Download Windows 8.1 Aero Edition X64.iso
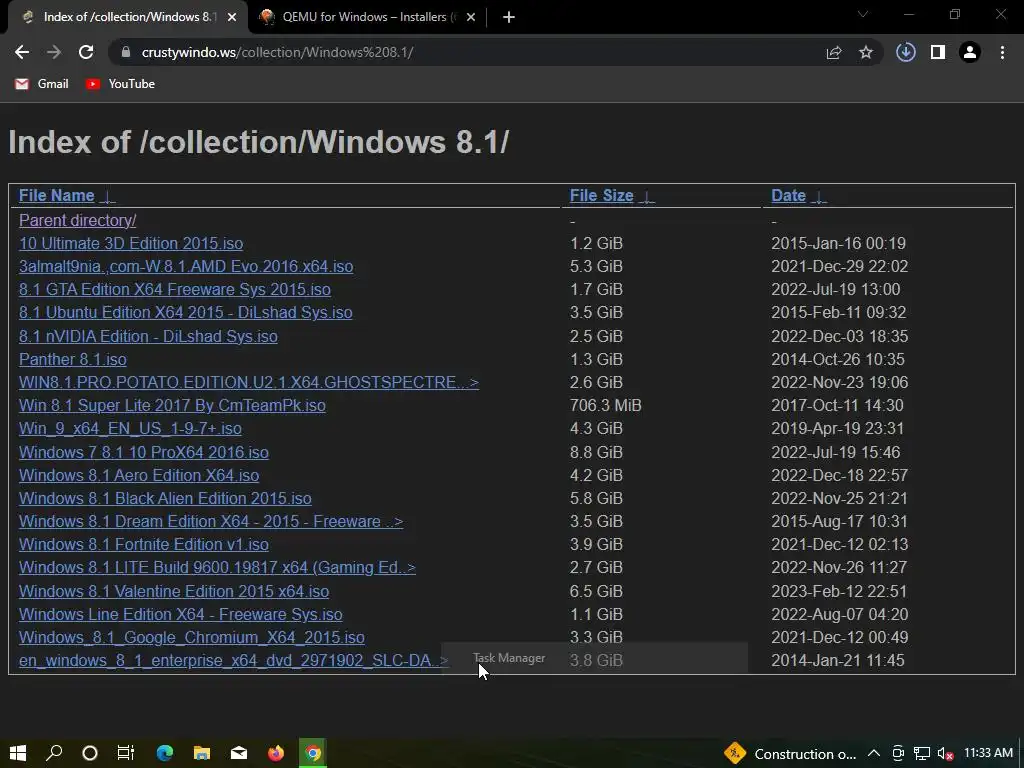 pyautogui.click(x=139, y=475)
